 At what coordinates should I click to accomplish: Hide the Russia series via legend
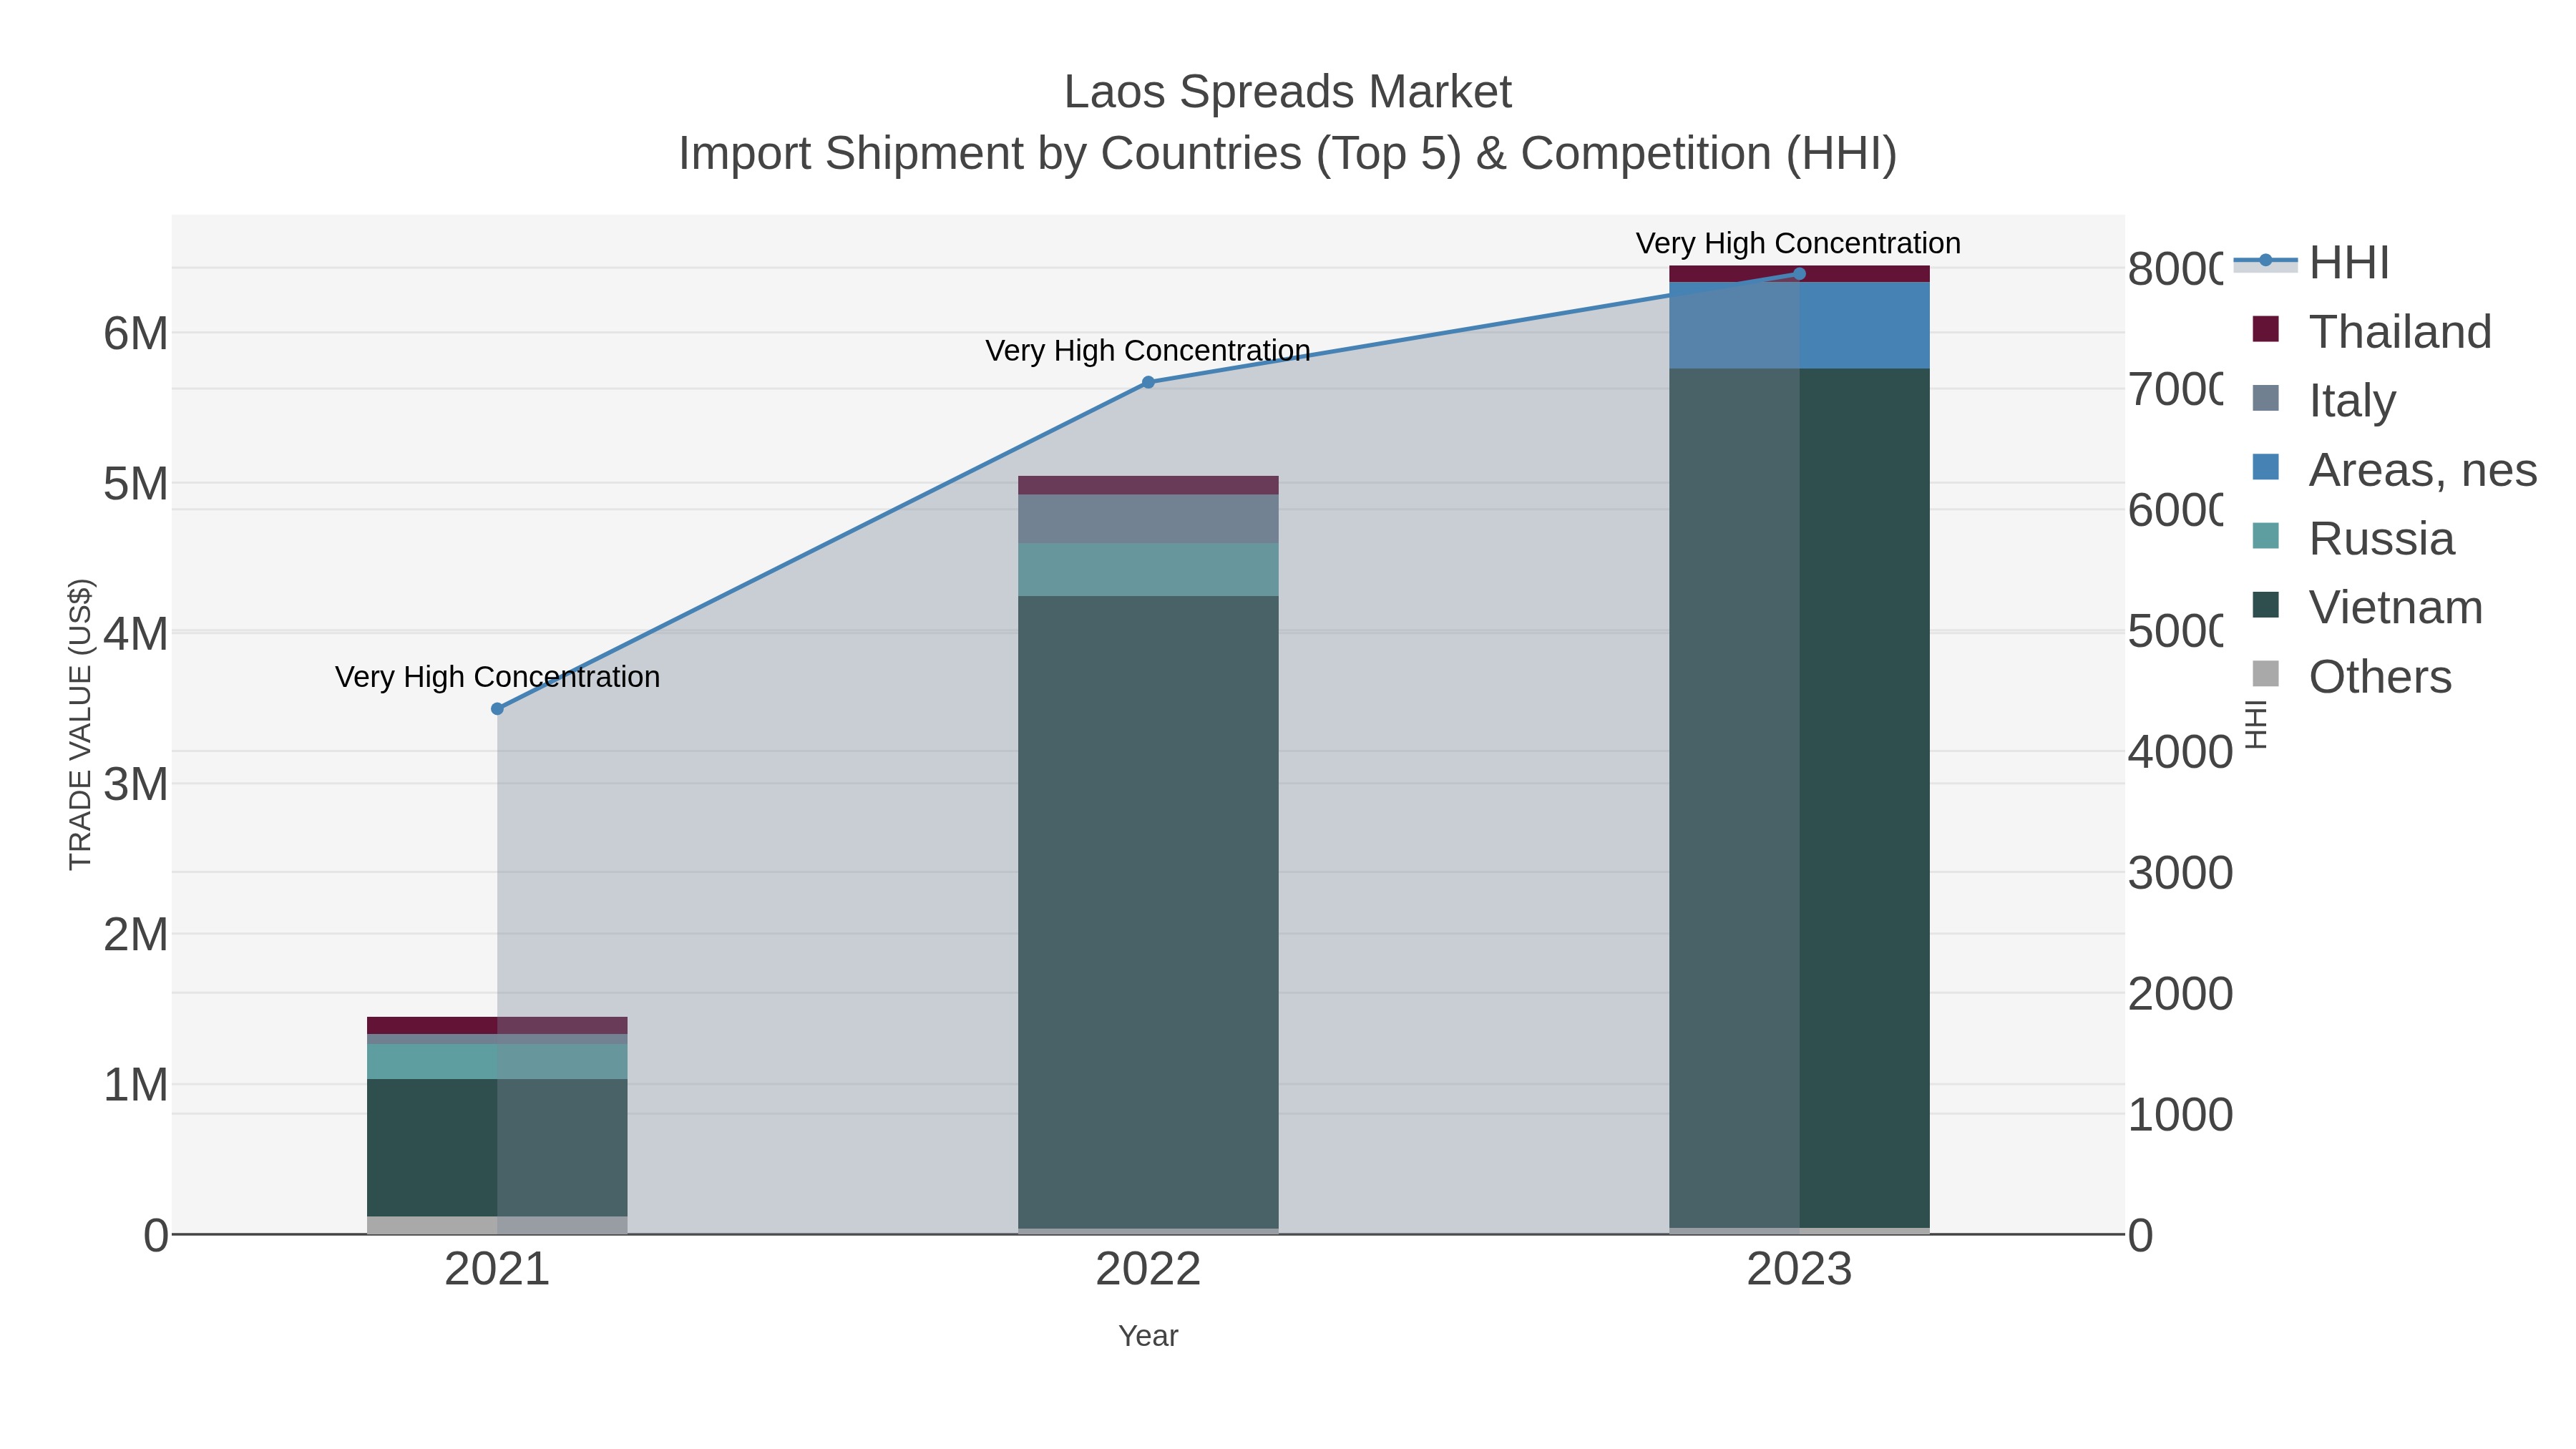coord(2353,538)
